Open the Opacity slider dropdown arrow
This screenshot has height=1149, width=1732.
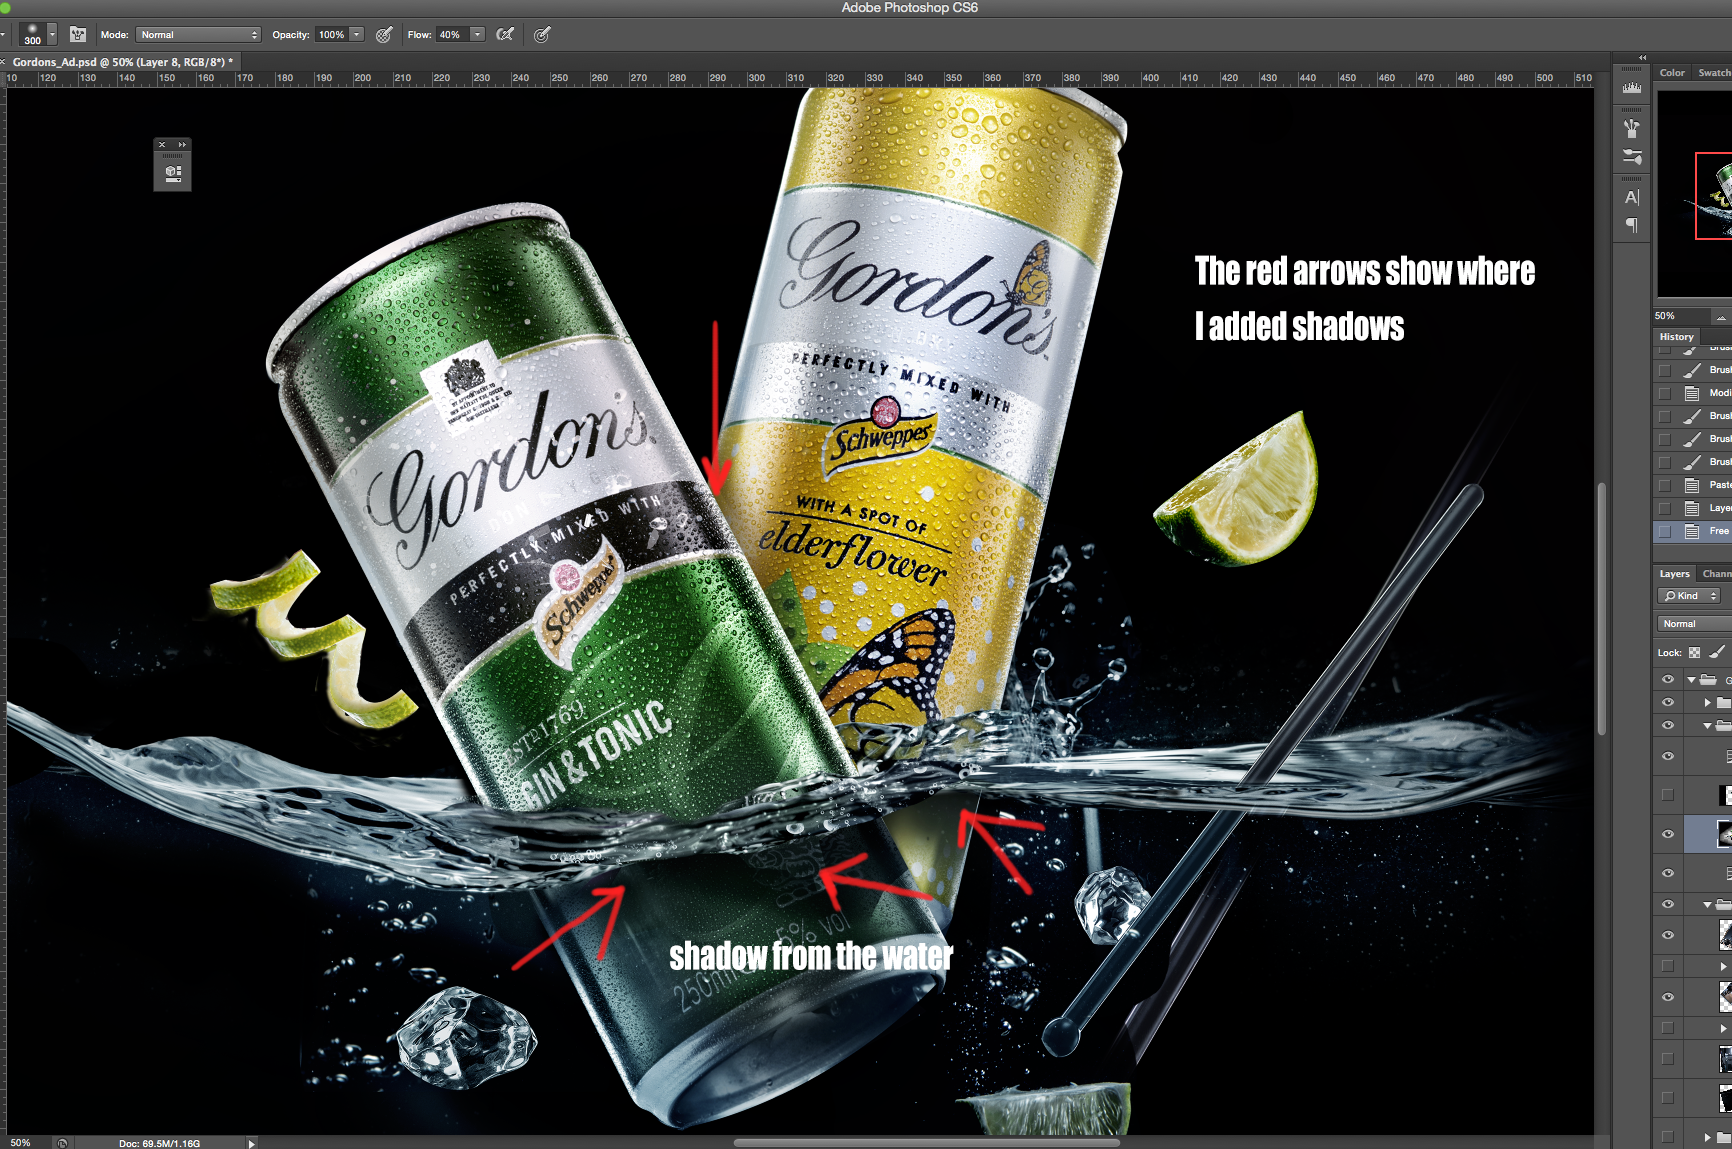pyautogui.click(x=356, y=35)
